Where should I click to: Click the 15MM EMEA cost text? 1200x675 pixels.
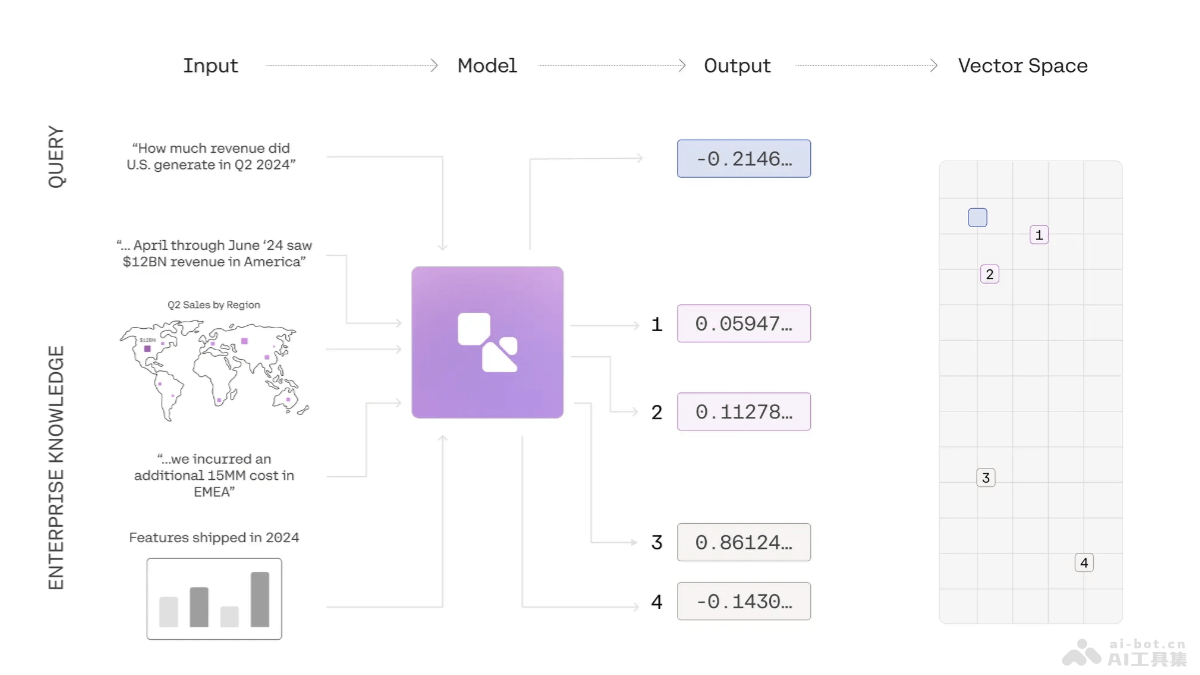214,475
